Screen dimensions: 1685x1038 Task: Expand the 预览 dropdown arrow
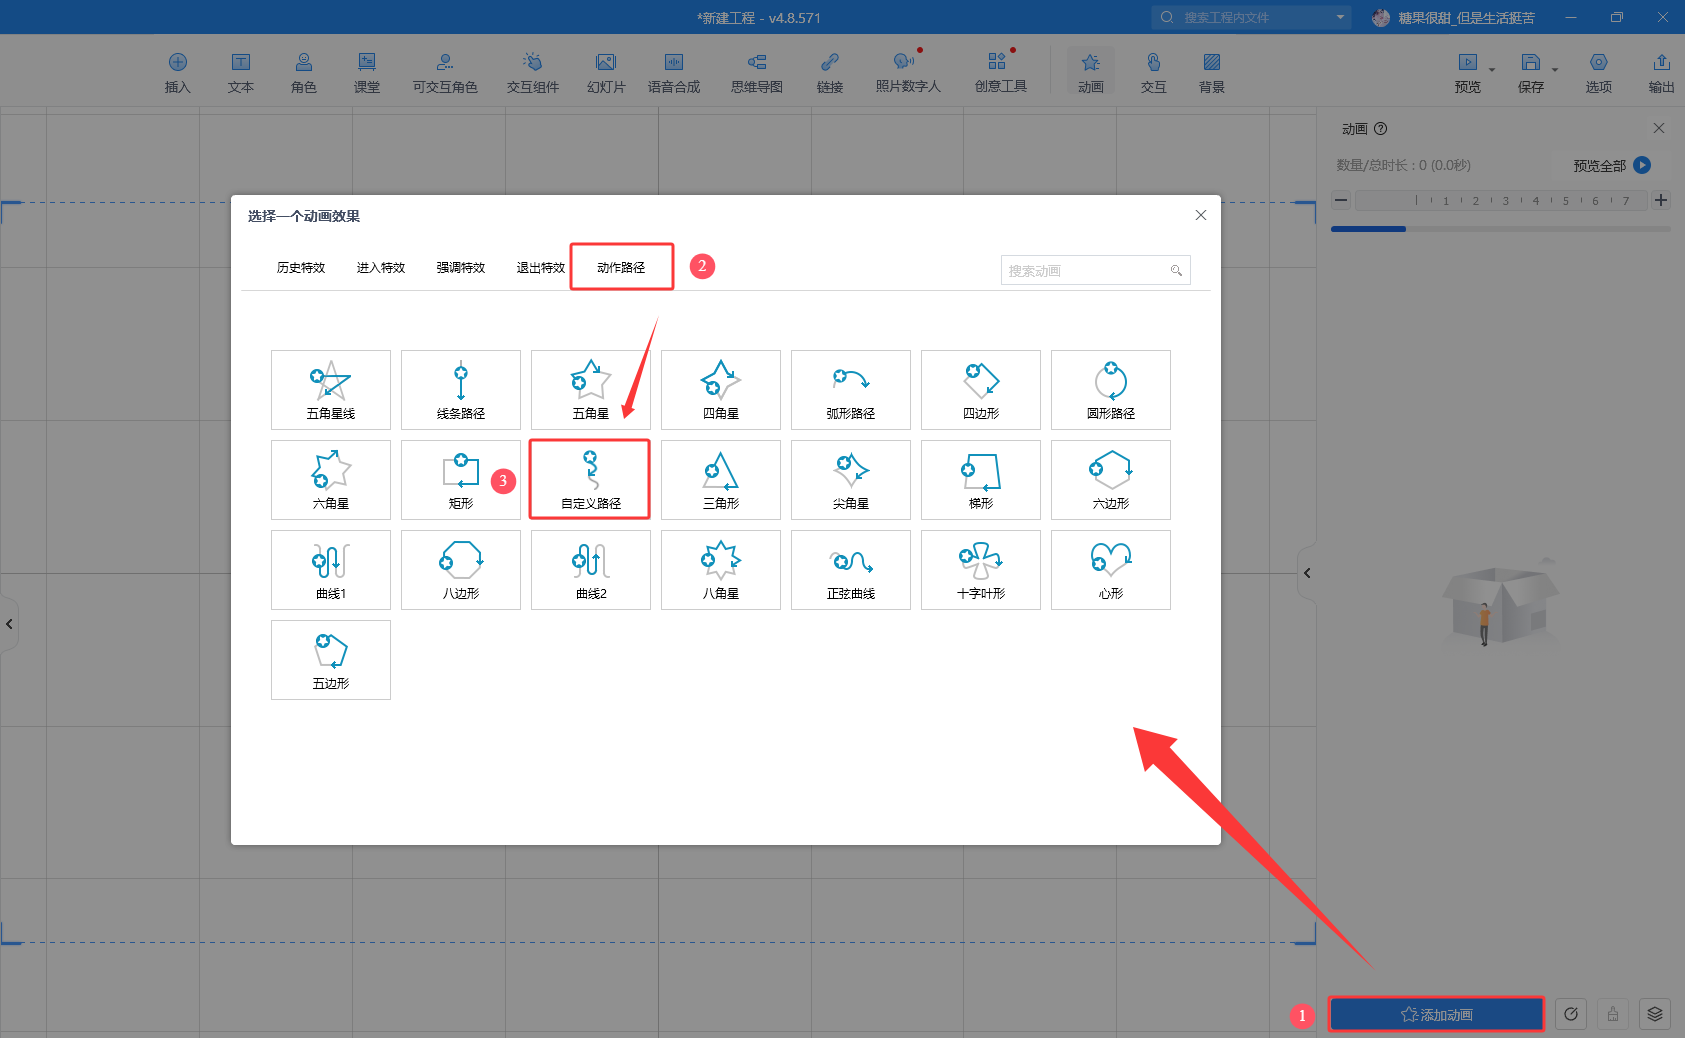click(1492, 70)
